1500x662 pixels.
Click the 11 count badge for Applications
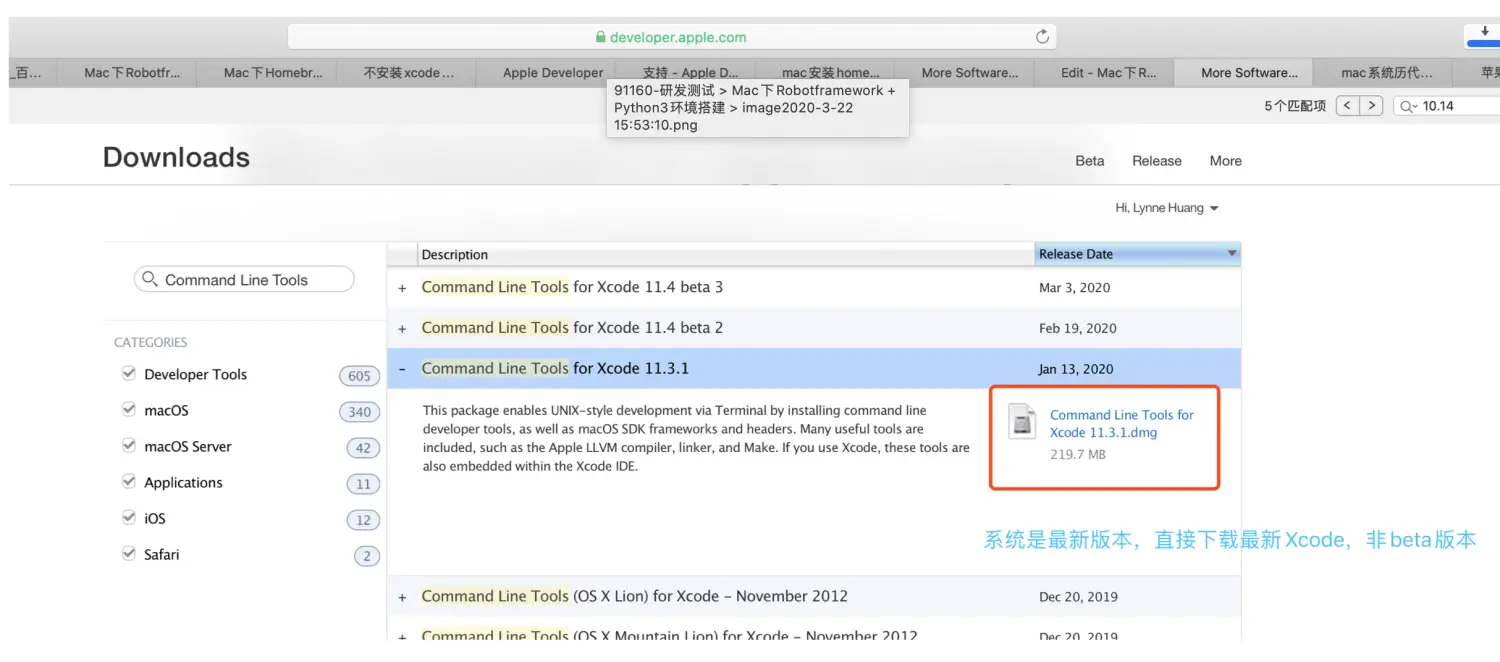click(x=363, y=484)
